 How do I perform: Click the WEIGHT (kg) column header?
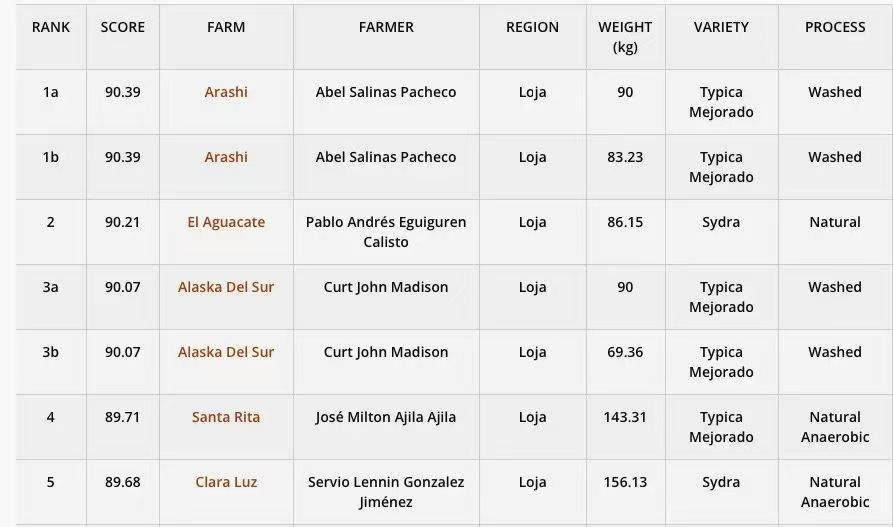pos(625,37)
